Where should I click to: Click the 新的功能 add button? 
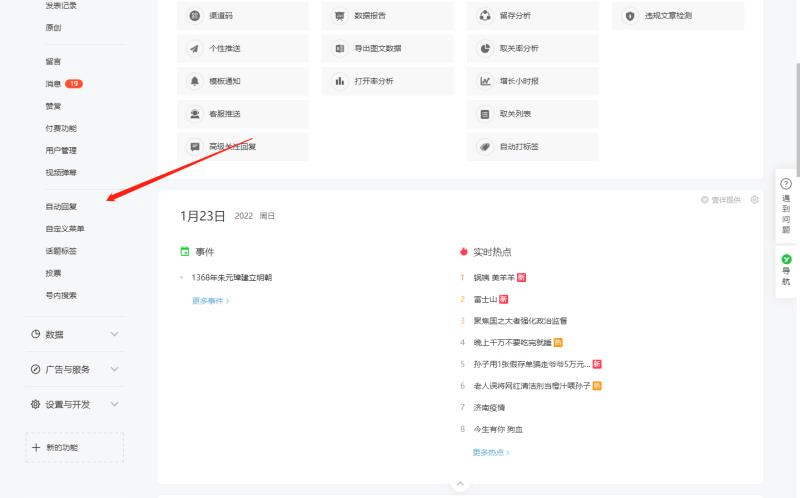point(74,448)
